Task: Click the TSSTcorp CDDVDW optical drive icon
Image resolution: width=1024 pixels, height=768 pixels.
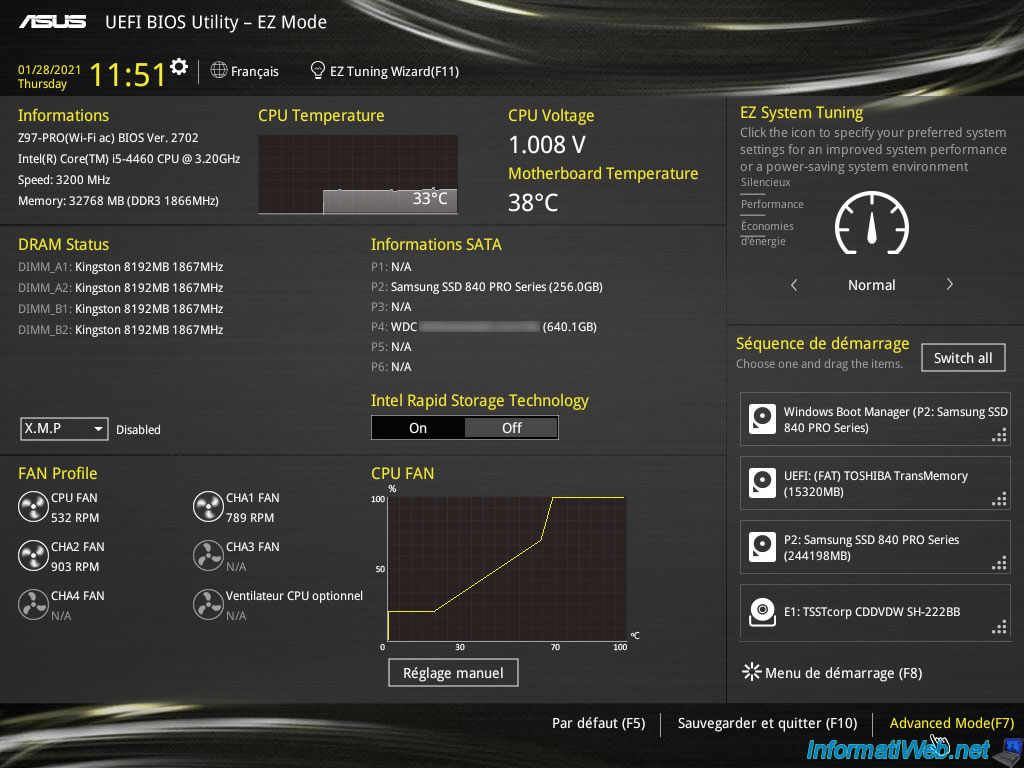Action: [x=762, y=612]
